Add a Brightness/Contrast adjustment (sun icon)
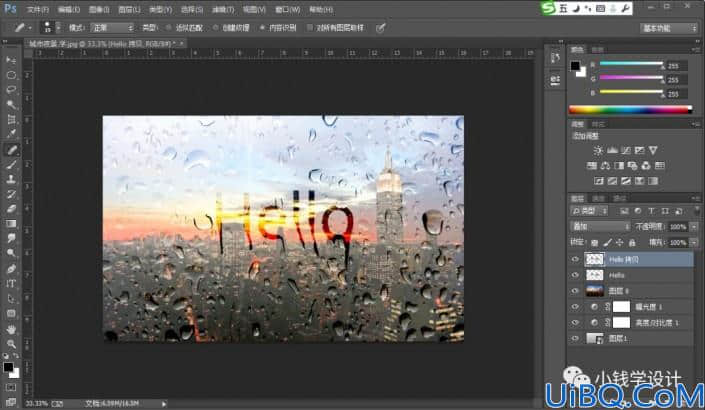 [598, 150]
